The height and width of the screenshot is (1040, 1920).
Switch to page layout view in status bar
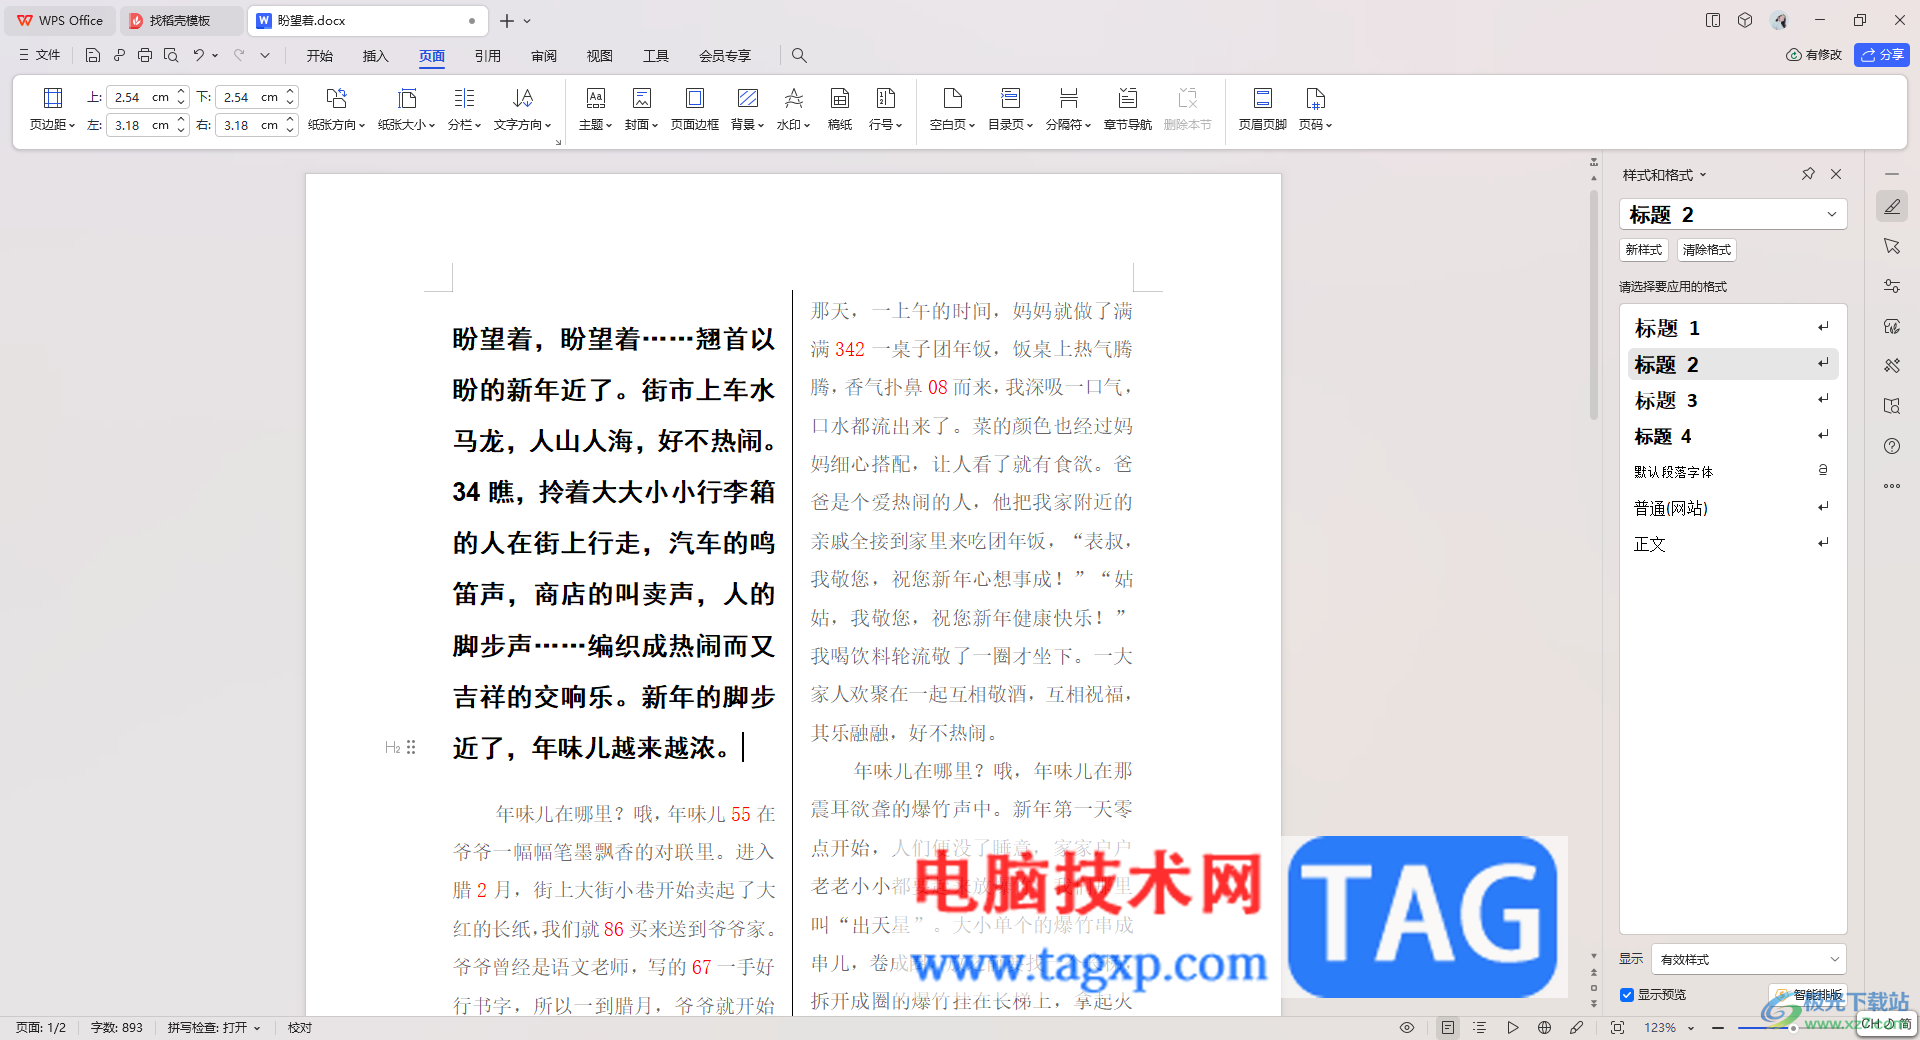1448,1027
